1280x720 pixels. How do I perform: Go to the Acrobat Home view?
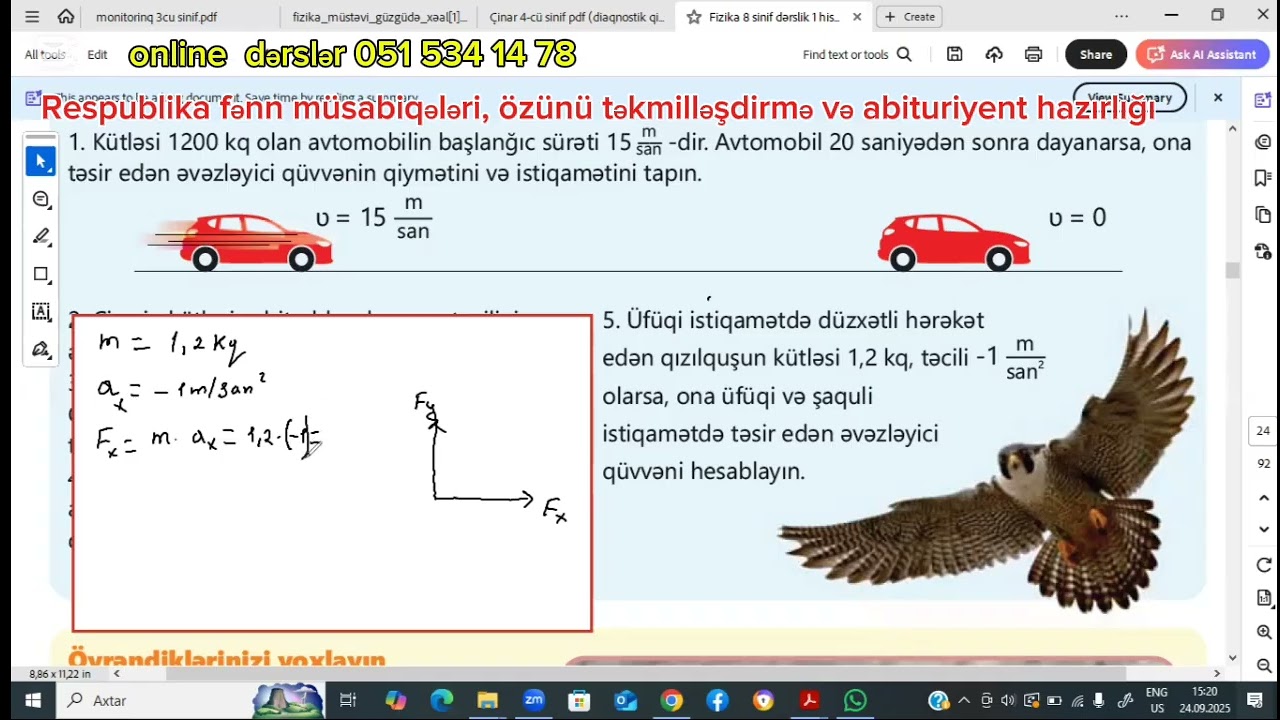pyautogui.click(x=66, y=16)
